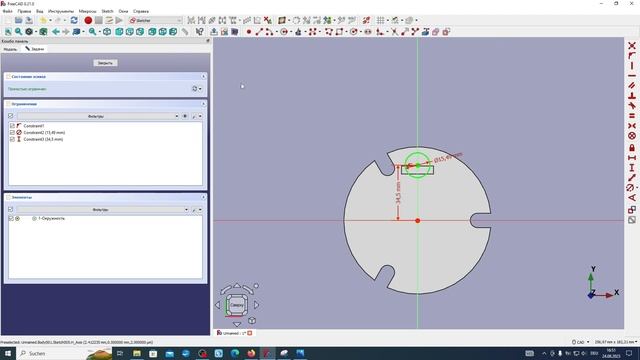Open the Sketcher workbench selector dropdown
640x360 pixels.
point(156,20)
